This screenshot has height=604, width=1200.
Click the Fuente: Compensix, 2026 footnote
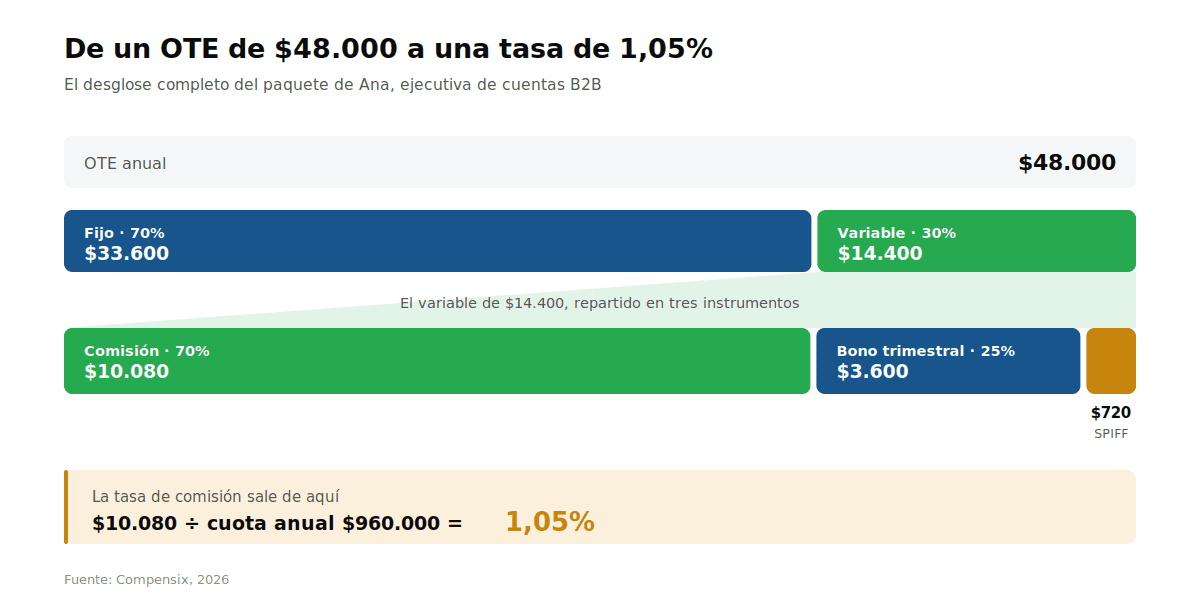[x=146, y=580]
